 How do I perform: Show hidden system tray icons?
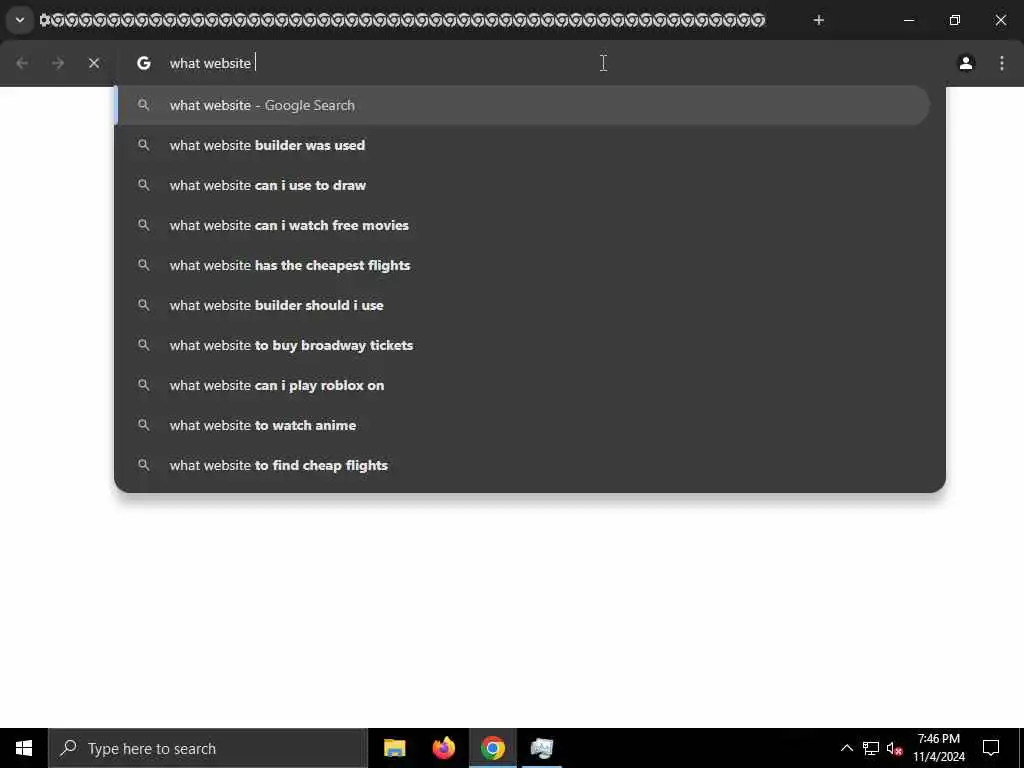846,748
